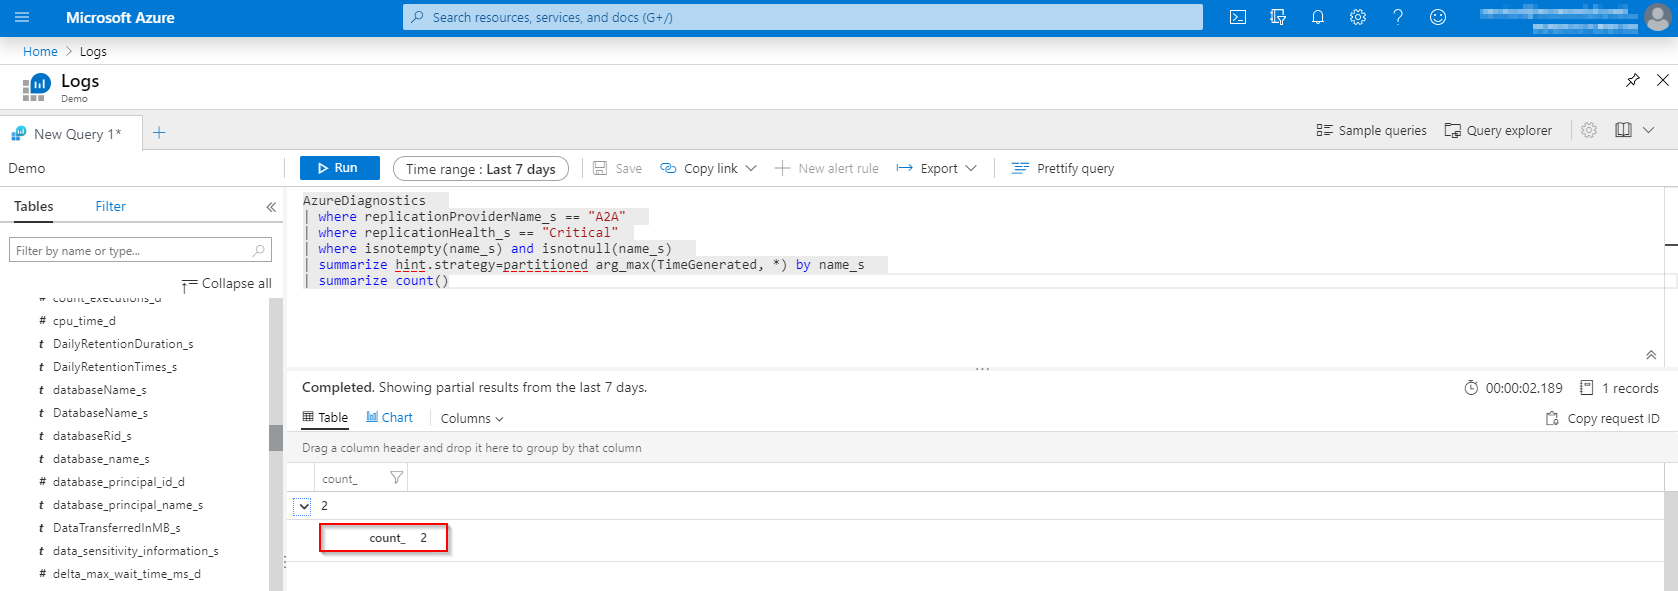Open Query explorer
The image size is (1678, 591).
pyautogui.click(x=1498, y=130)
